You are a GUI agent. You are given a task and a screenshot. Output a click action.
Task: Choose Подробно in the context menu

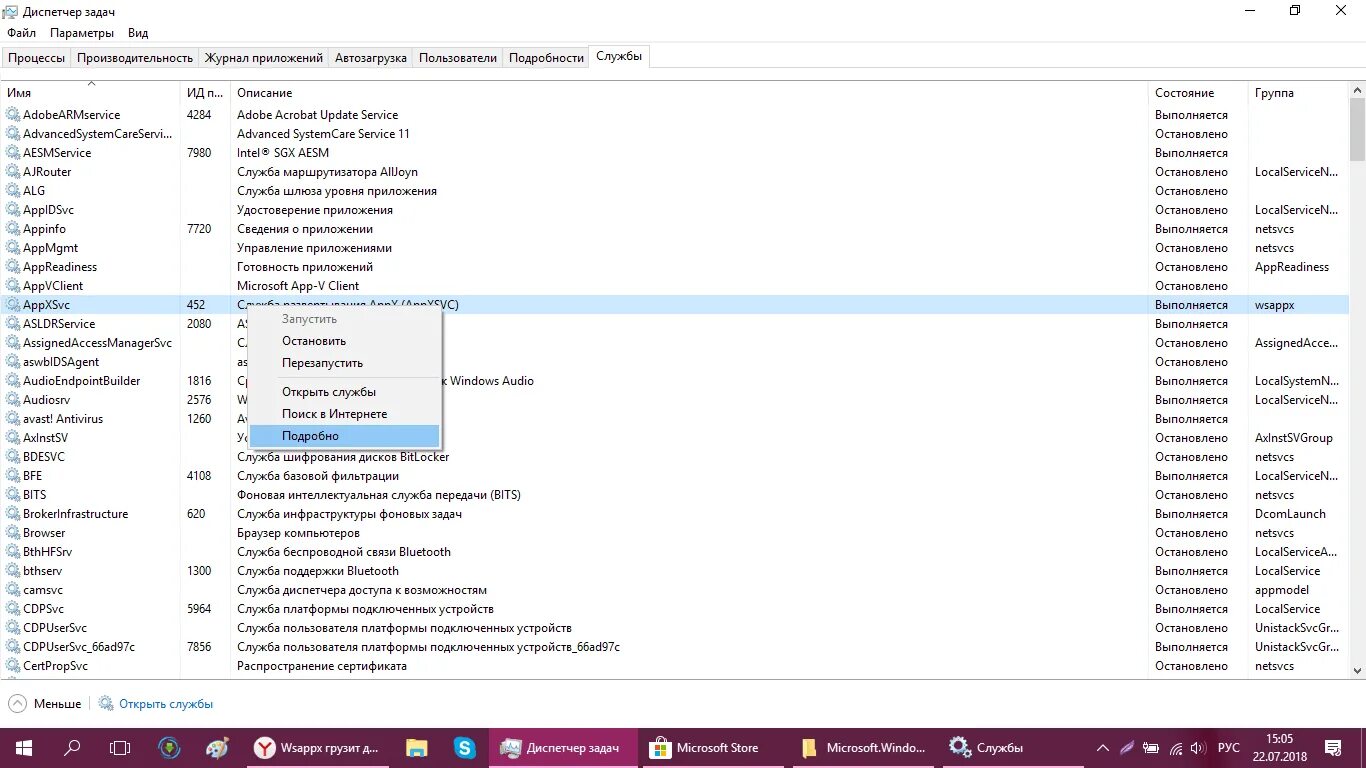[344, 436]
